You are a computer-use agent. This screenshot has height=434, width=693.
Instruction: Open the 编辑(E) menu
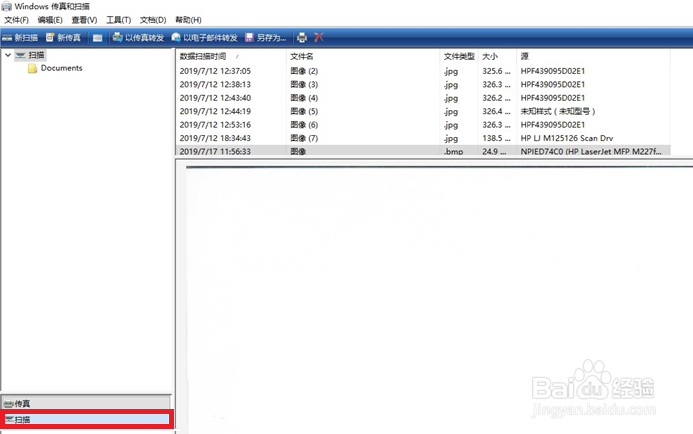click(50, 20)
